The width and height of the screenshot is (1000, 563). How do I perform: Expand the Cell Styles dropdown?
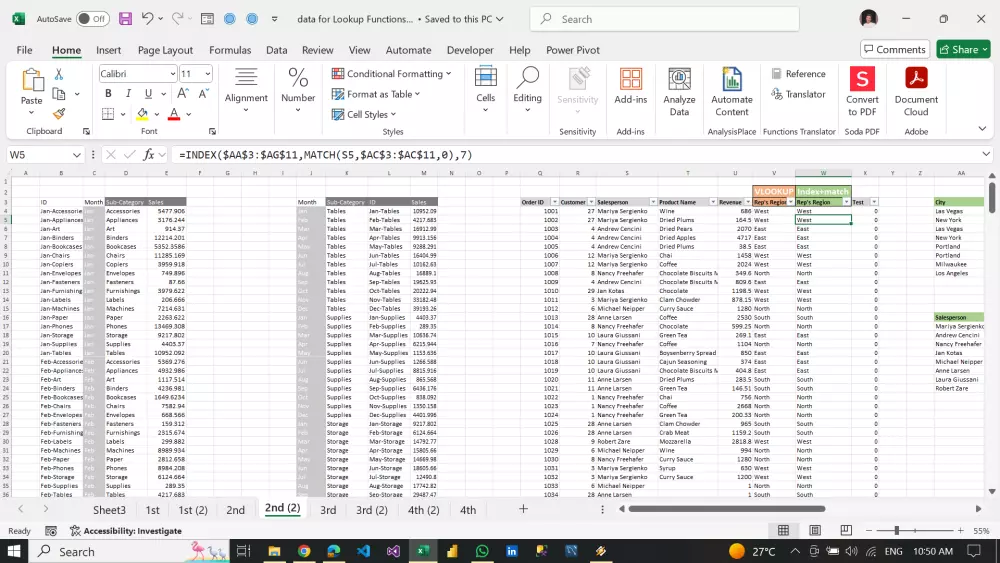coord(367,115)
